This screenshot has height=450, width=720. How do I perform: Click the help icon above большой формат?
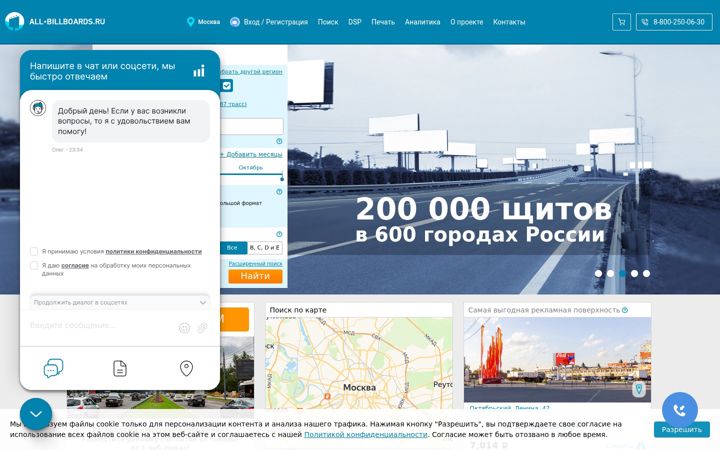pos(279,191)
